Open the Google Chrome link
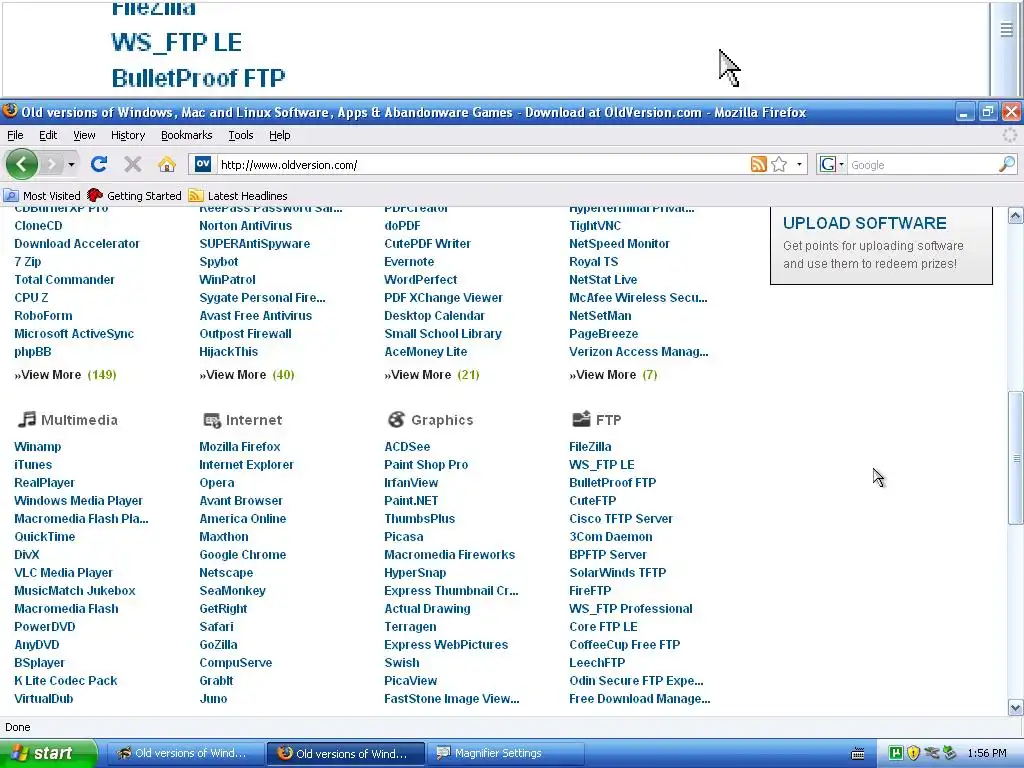The height and width of the screenshot is (768, 1024). pyautogui.click(x=242, y=554)
